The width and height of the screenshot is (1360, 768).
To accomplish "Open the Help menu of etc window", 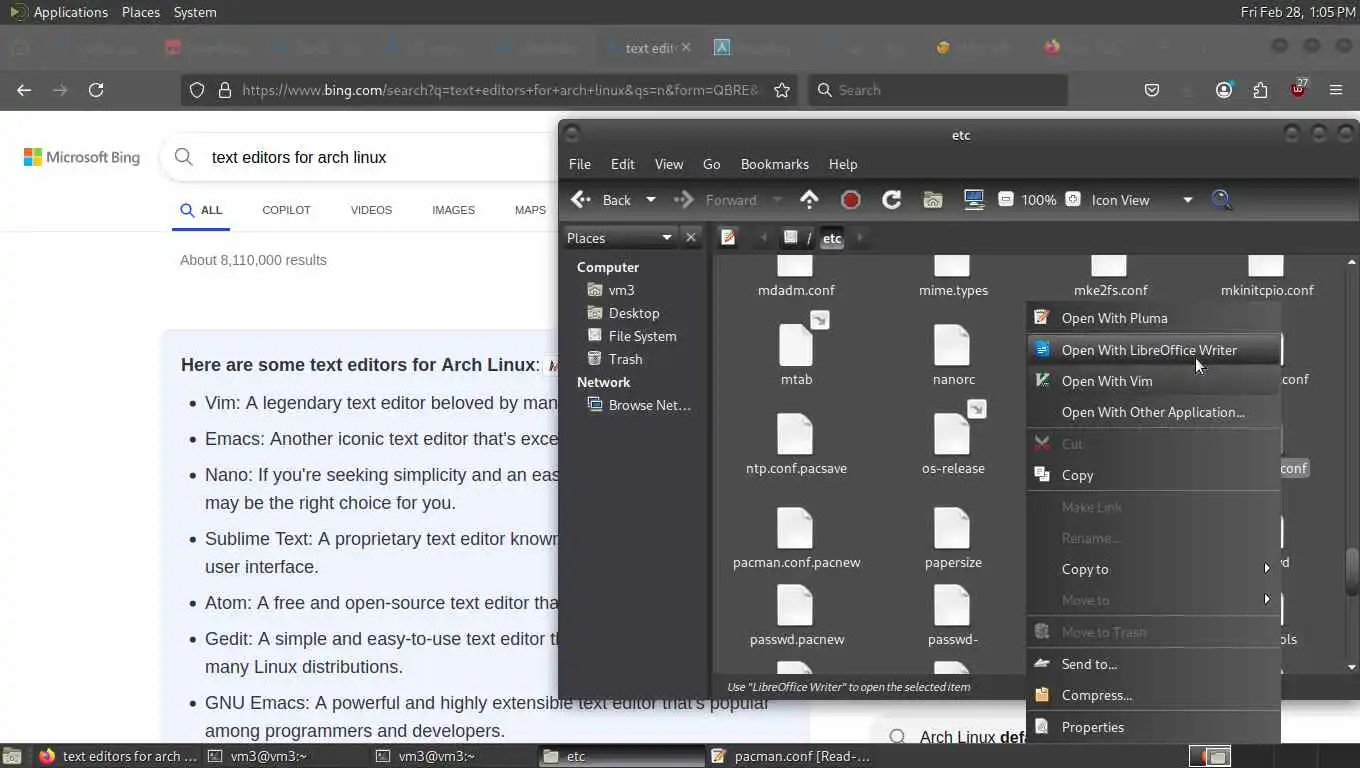I will [x=842, y=164].
